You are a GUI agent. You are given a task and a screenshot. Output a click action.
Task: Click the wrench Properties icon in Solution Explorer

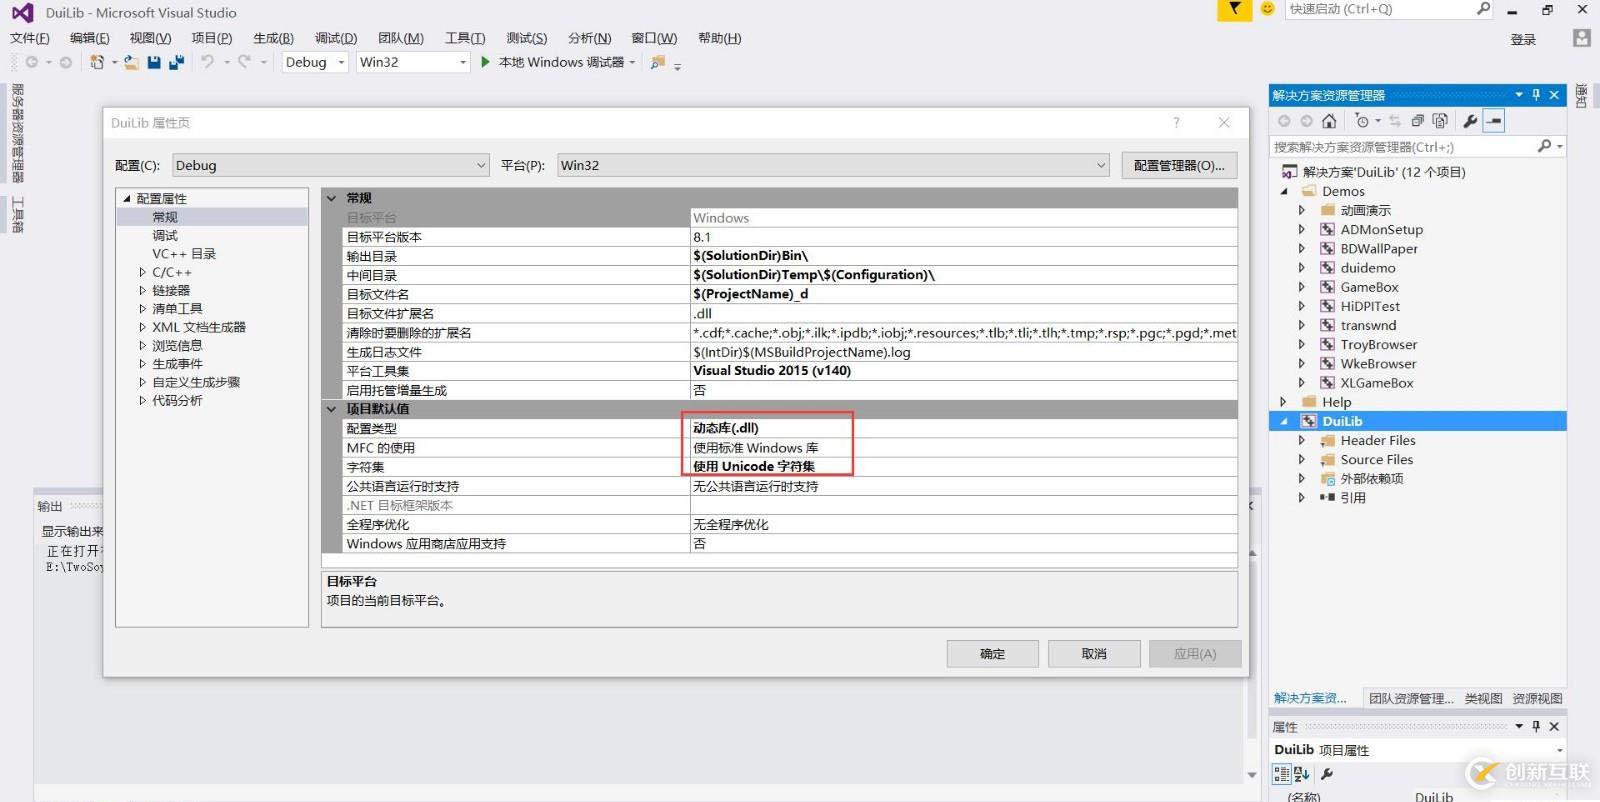pyautogui.click(x=1470, y=121)
